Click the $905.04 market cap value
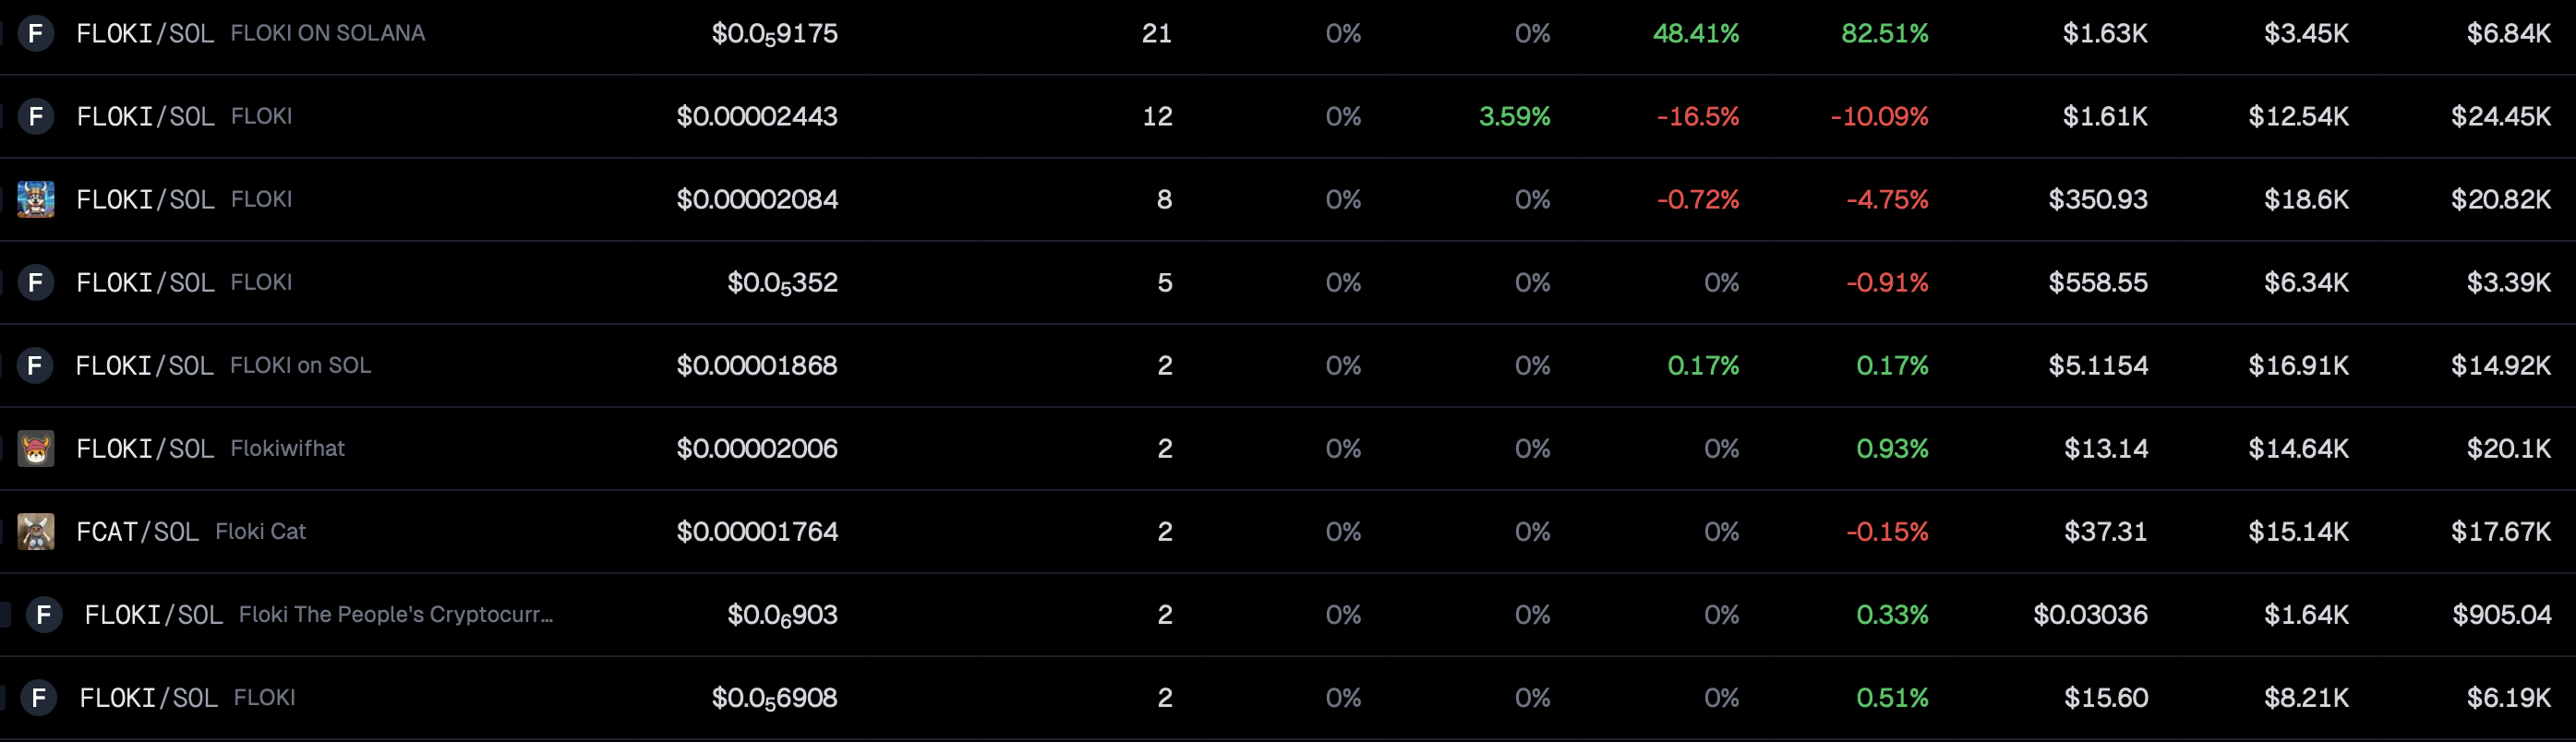 (x=2502, y=615)
